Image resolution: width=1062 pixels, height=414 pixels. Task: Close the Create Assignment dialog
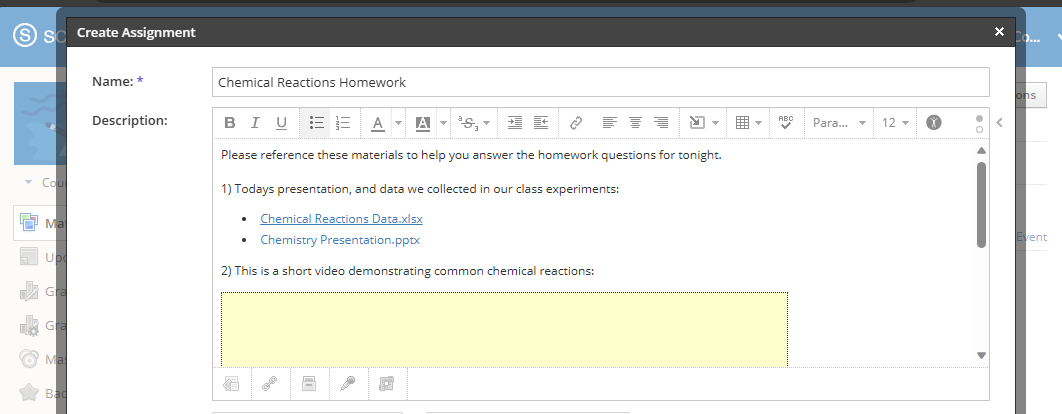tap(999, 32)
